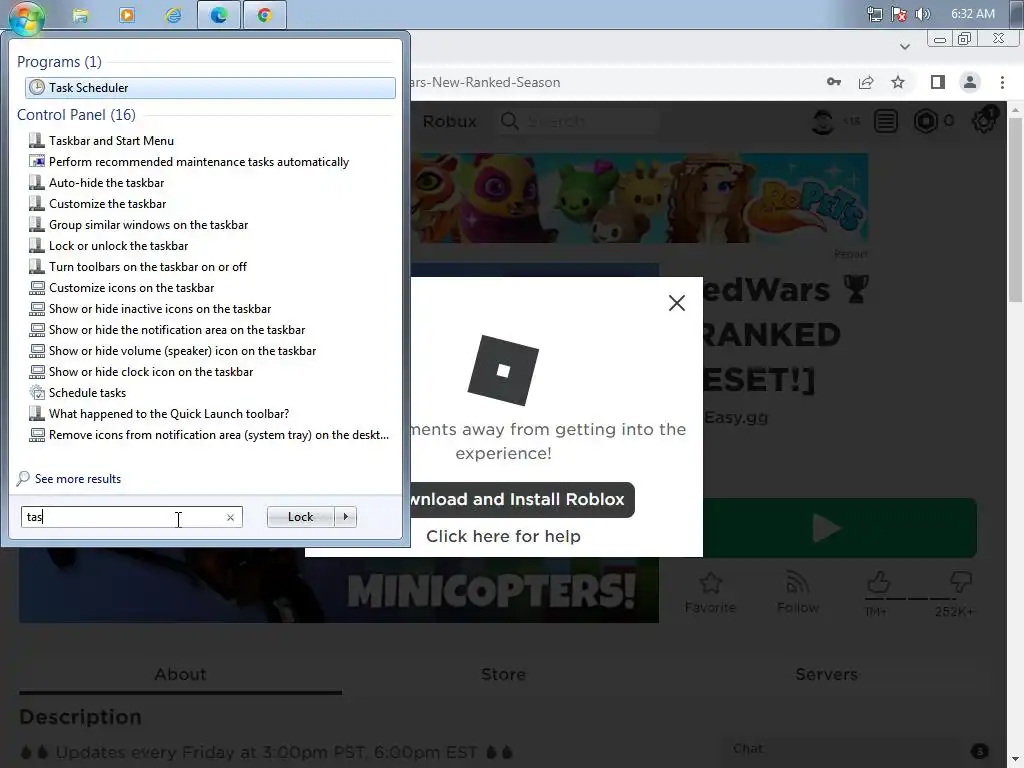The height and width of the screenshot is (768, 1024).
Task: Toggle Chrome's side panel icon
Action: tap(938, 82)
